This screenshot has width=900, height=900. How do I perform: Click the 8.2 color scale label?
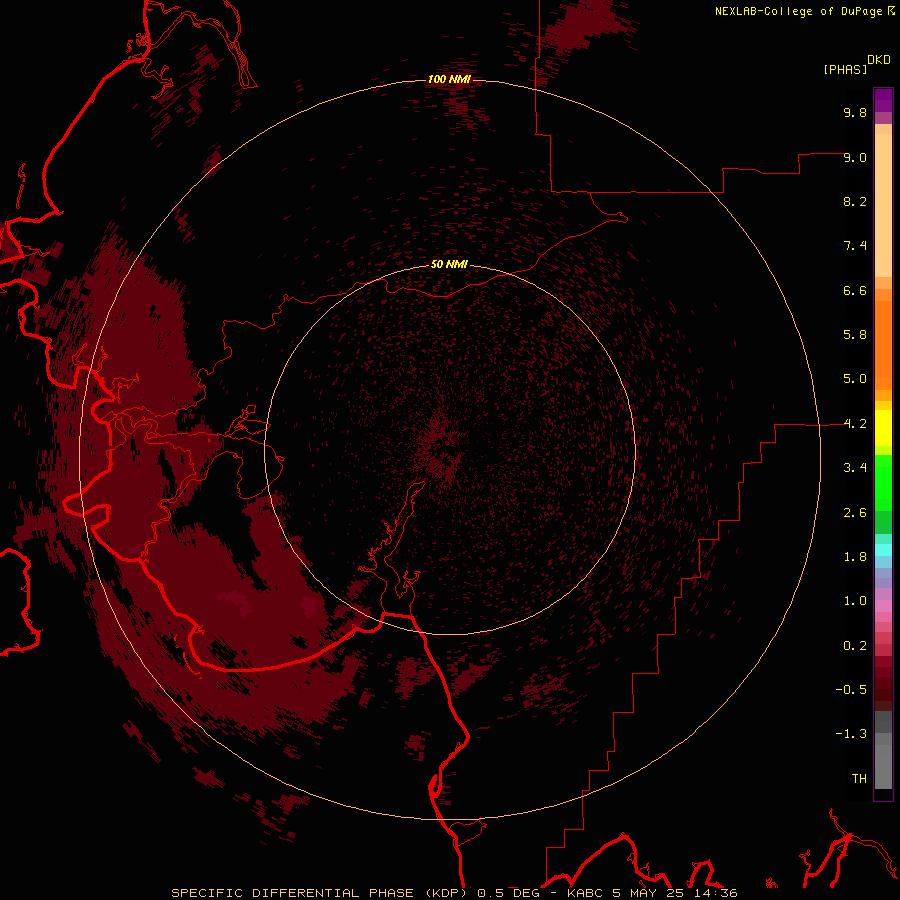855,201
